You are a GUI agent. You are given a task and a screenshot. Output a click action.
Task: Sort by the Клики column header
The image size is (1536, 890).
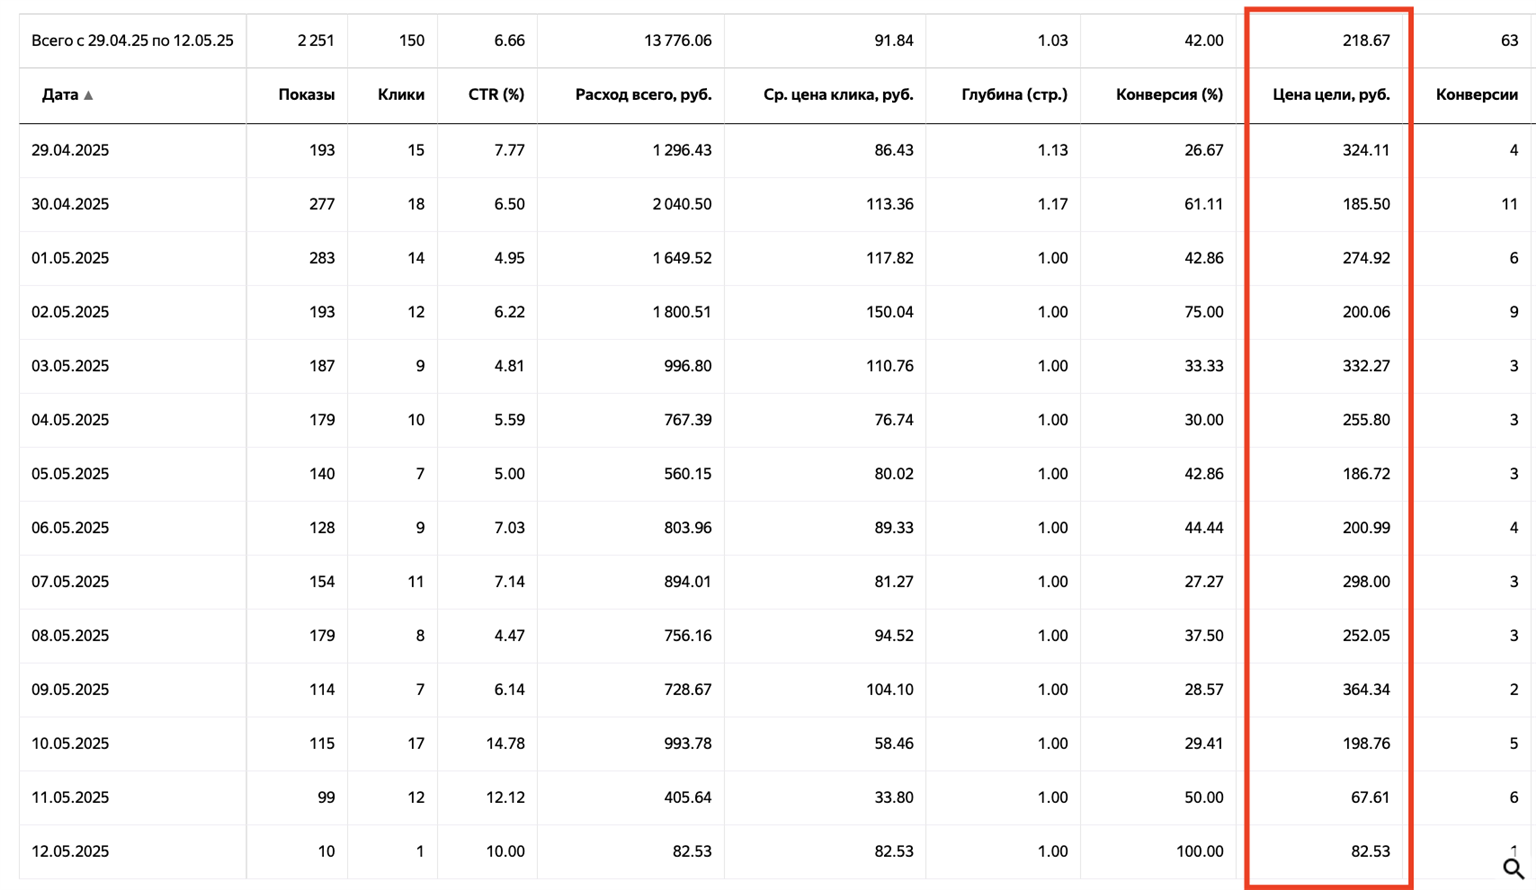click(x=401, y=95)
